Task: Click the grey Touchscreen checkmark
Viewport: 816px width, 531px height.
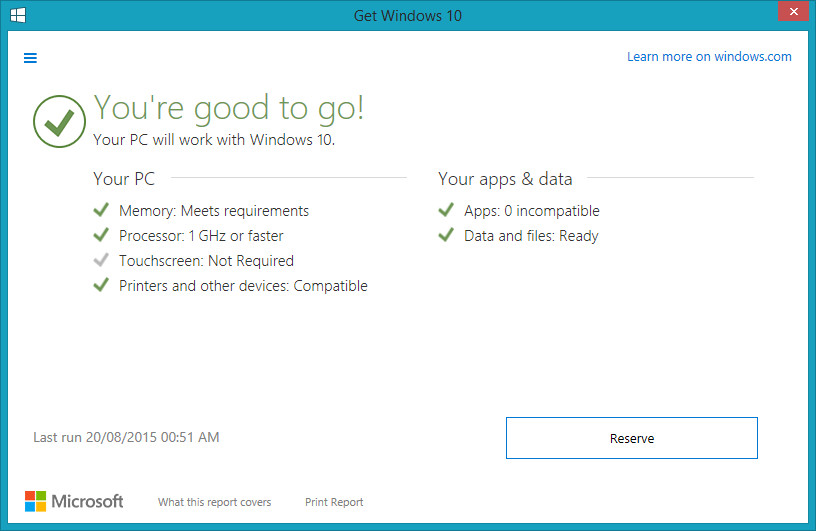Action: click(101, 260)
